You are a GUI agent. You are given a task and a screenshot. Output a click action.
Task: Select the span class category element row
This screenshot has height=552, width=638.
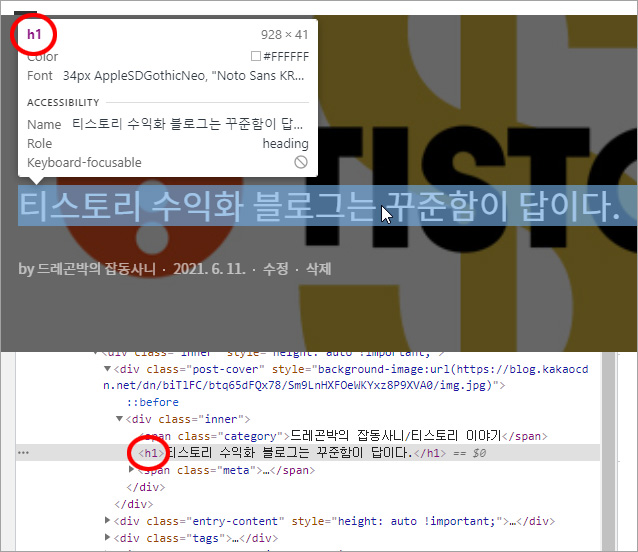[343, 436]
